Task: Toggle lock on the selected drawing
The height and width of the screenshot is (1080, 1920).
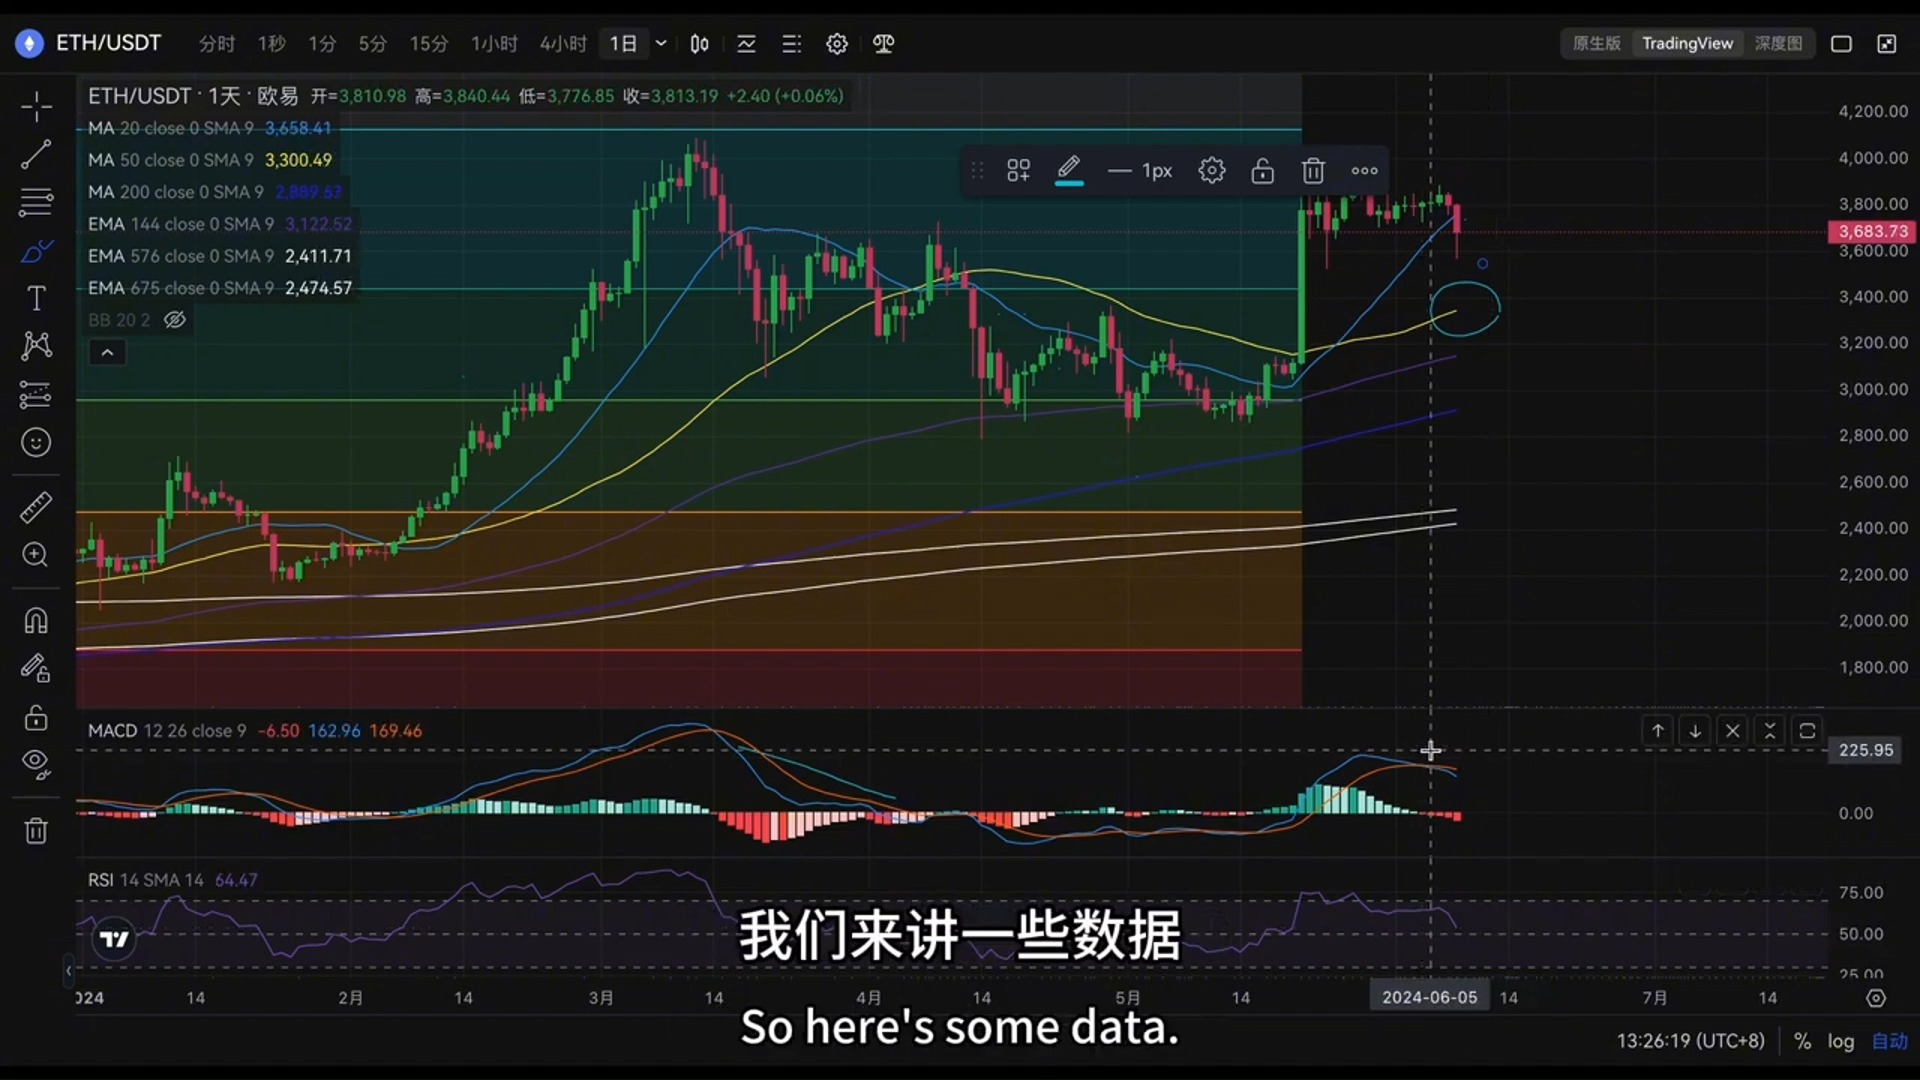Action: click(1263, 171)
